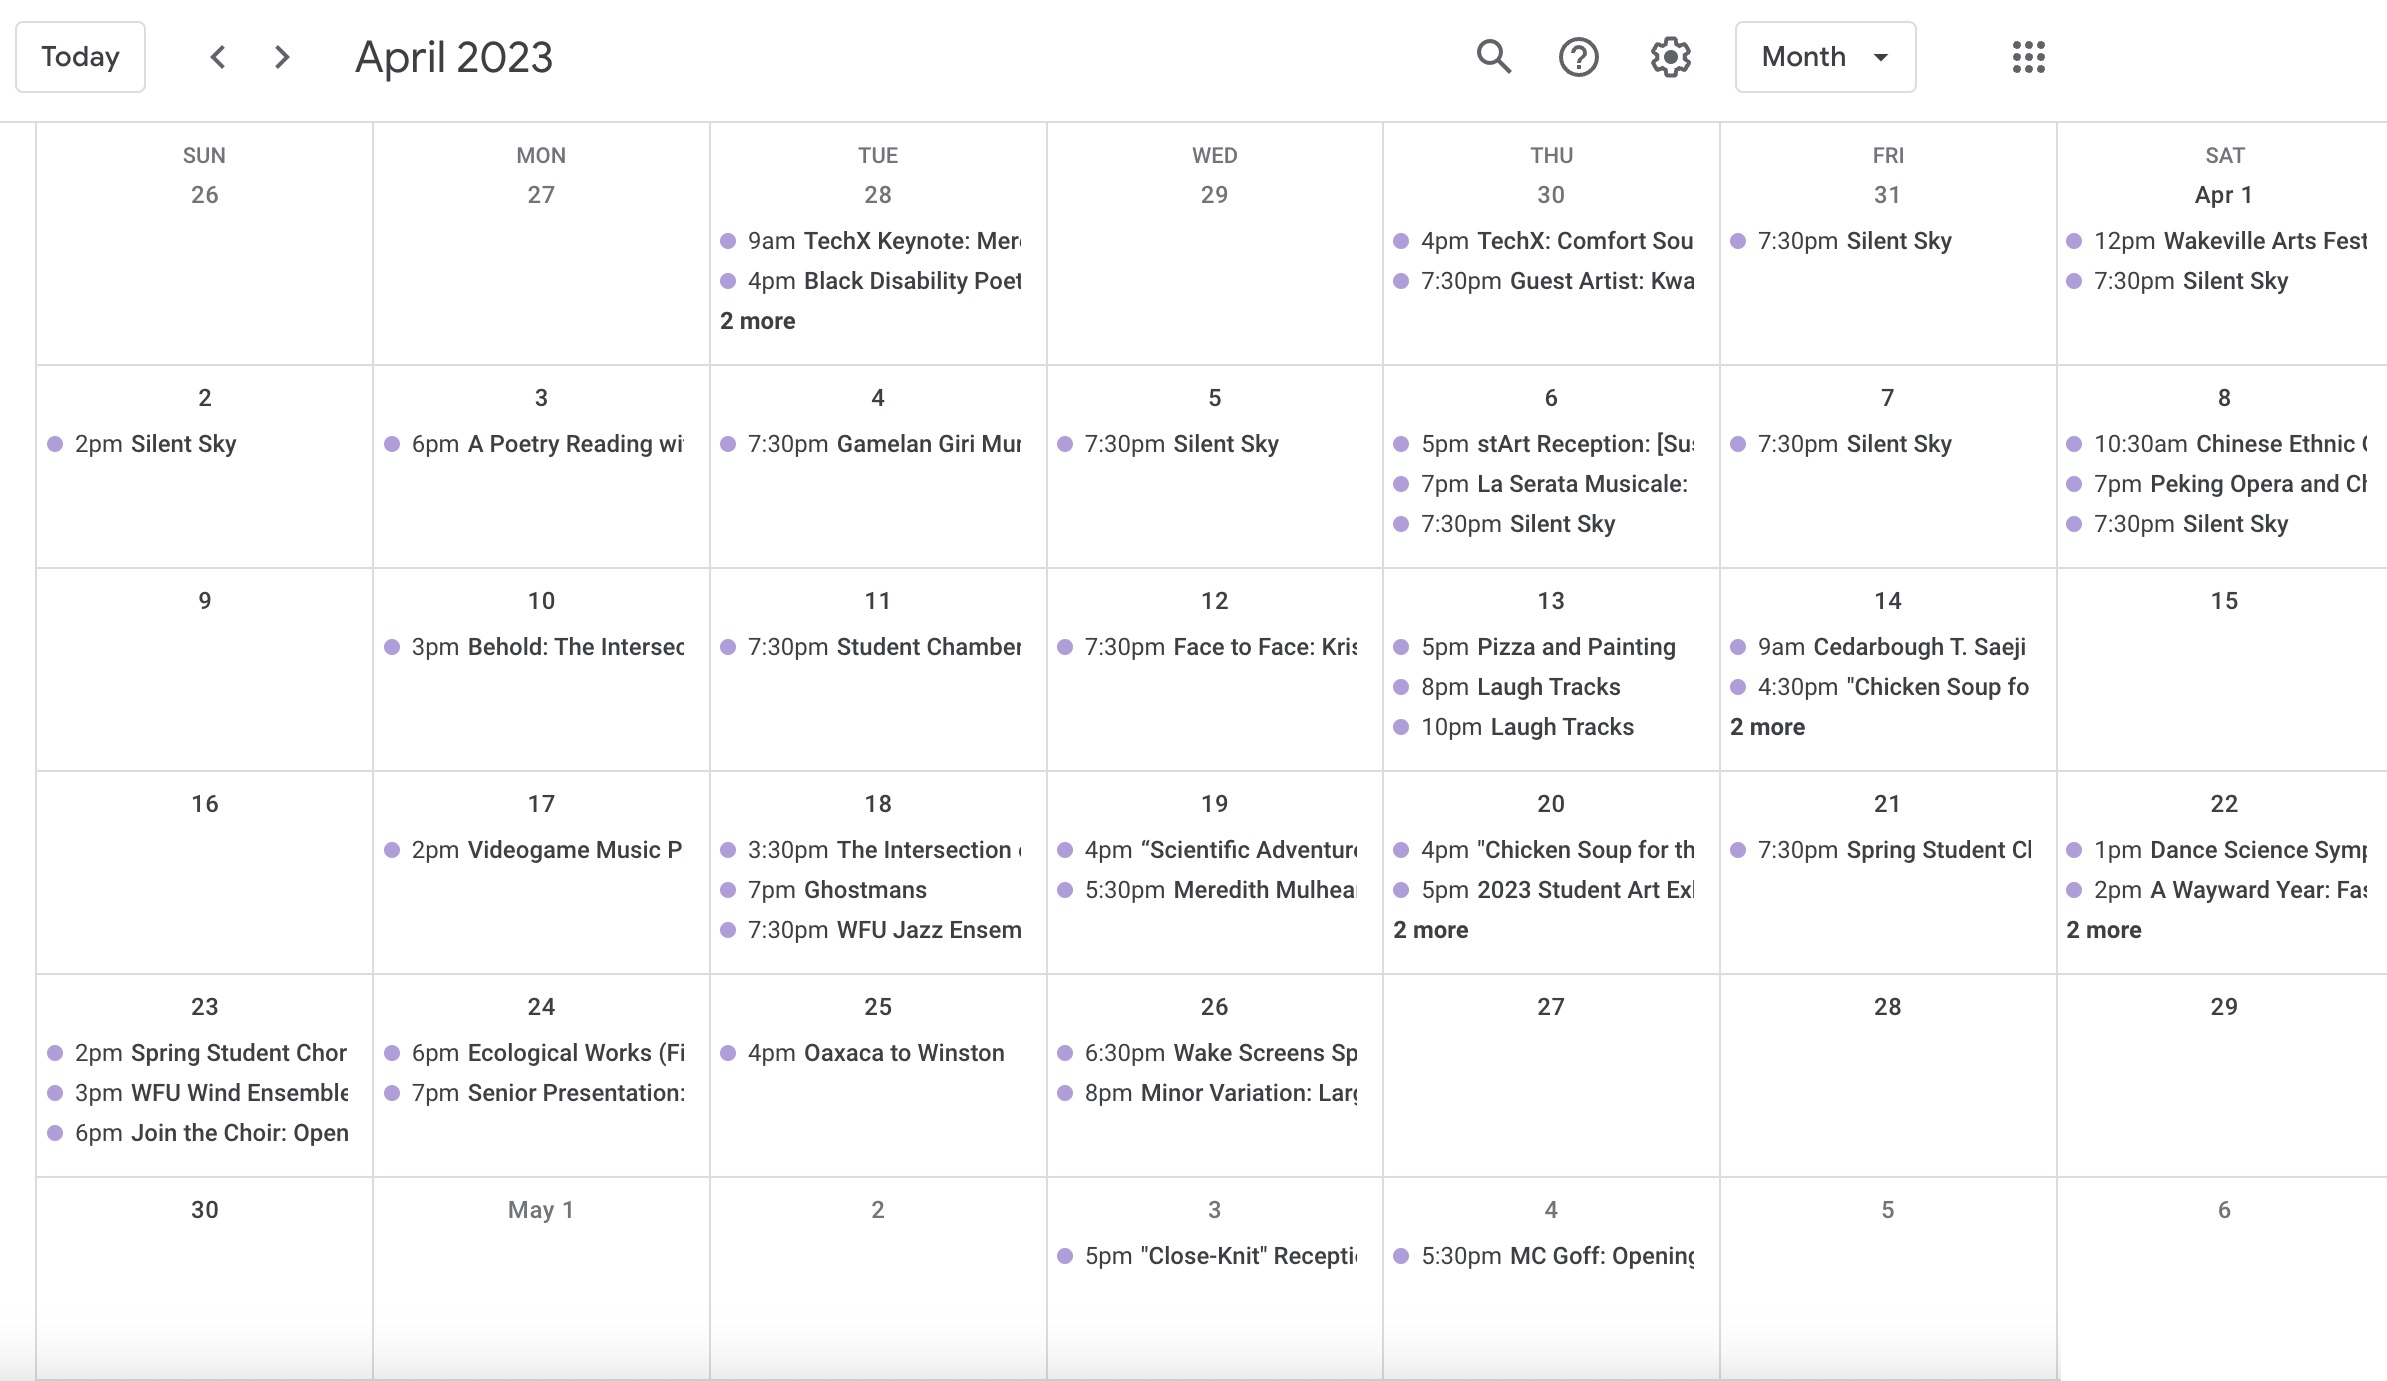The width and height of the screenshot is (2387, 1381).
Task: Open 3:30pm The Intersection event
Action: point(871,850)
